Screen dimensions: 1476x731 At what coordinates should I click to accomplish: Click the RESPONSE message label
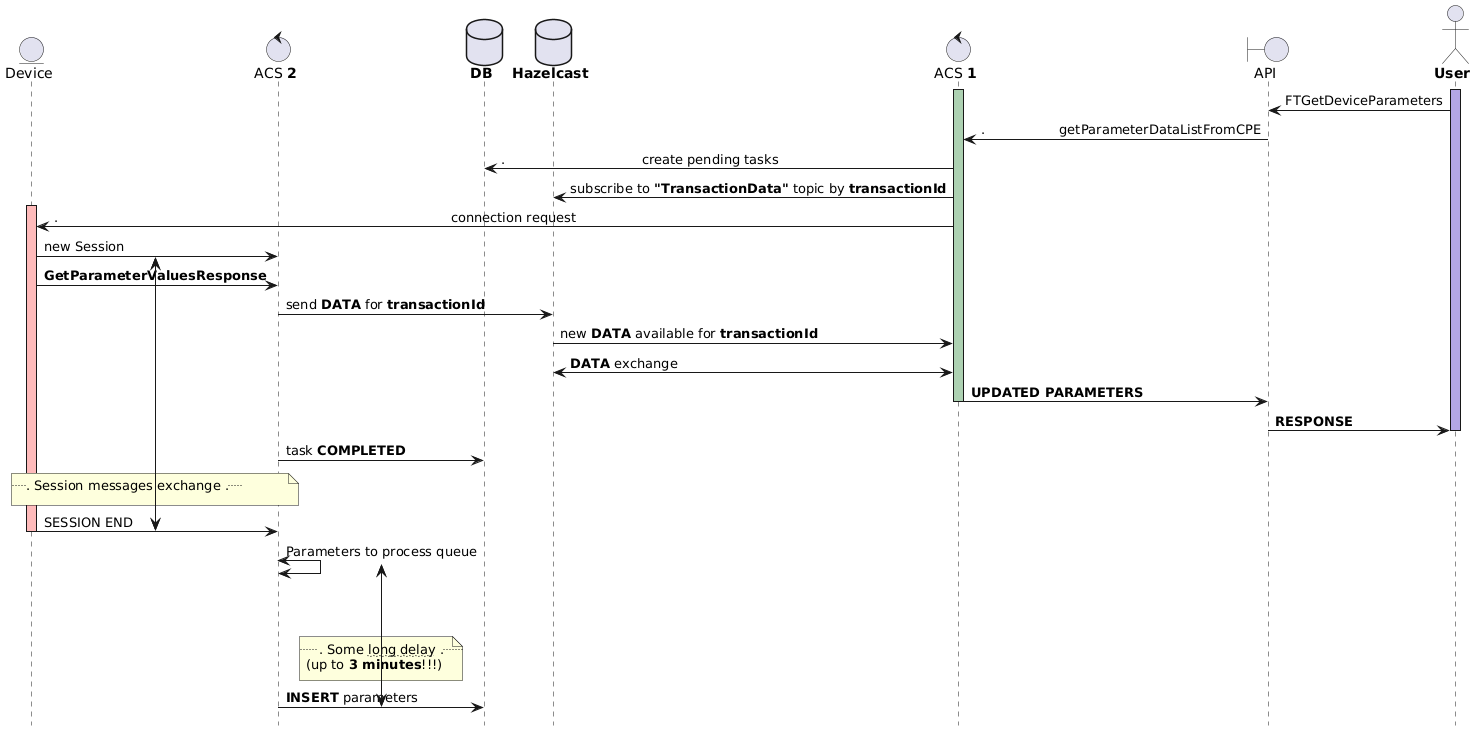click(1313, 422)
